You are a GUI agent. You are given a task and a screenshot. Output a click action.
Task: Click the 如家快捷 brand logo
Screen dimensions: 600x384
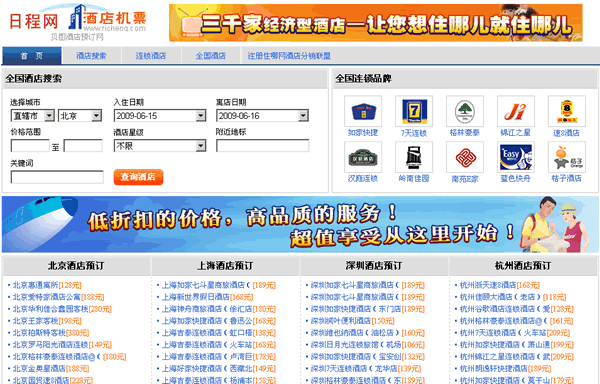(x=363, y=111)
